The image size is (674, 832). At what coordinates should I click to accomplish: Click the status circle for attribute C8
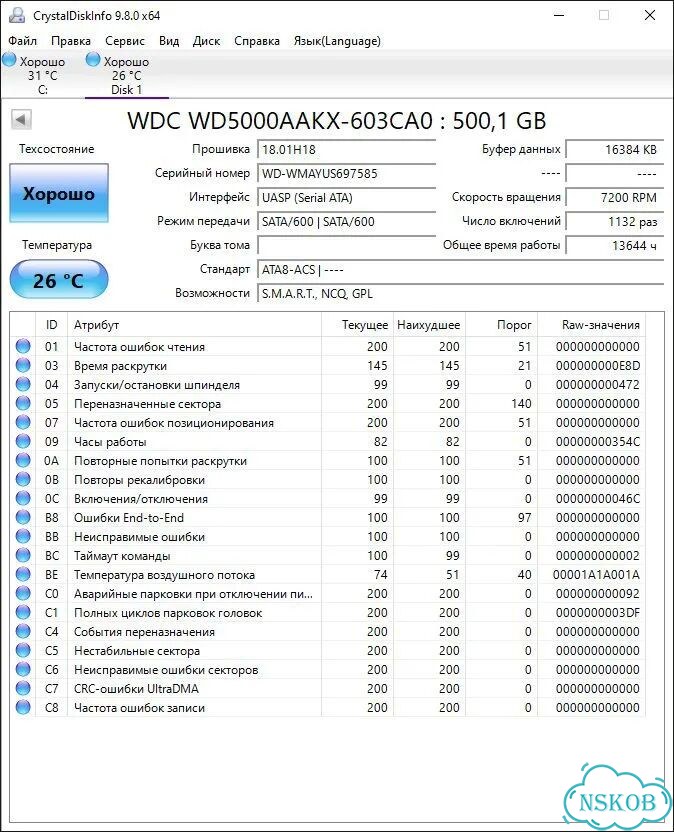point(23,708)
